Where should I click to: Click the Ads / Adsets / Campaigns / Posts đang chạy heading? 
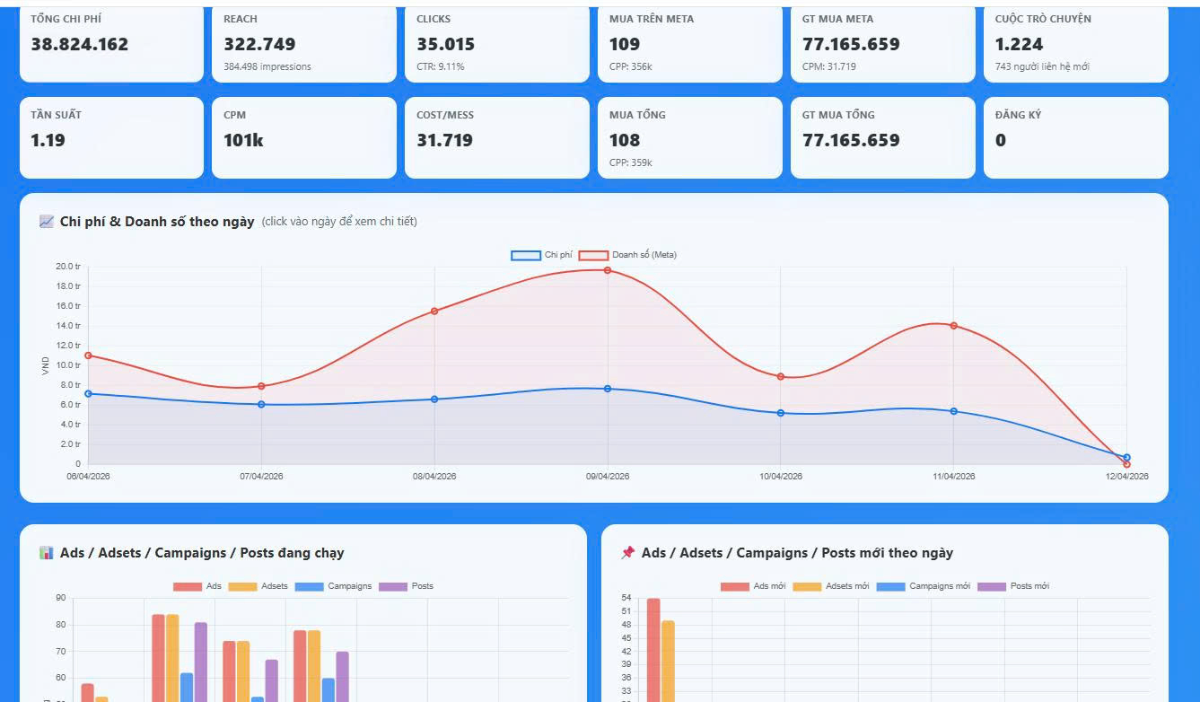[x=202, y=553]
